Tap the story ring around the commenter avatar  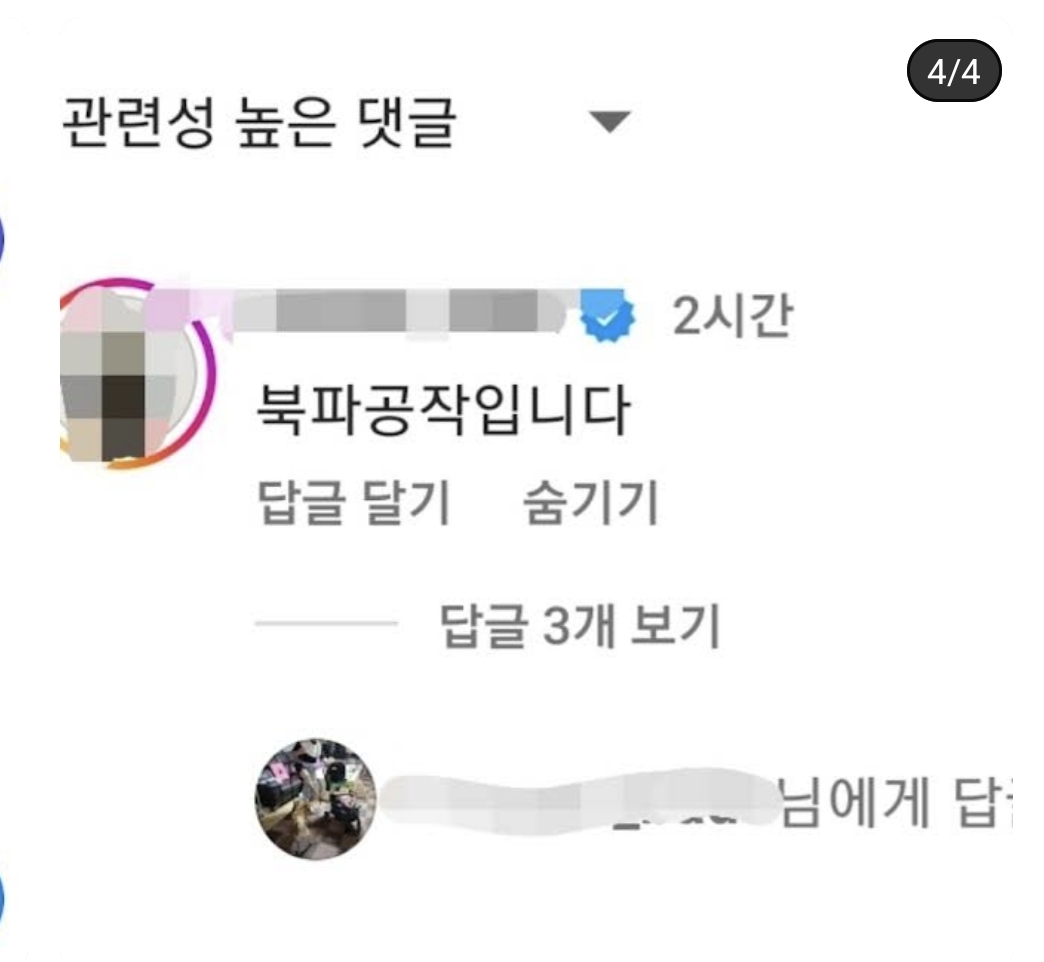[136, 373]
